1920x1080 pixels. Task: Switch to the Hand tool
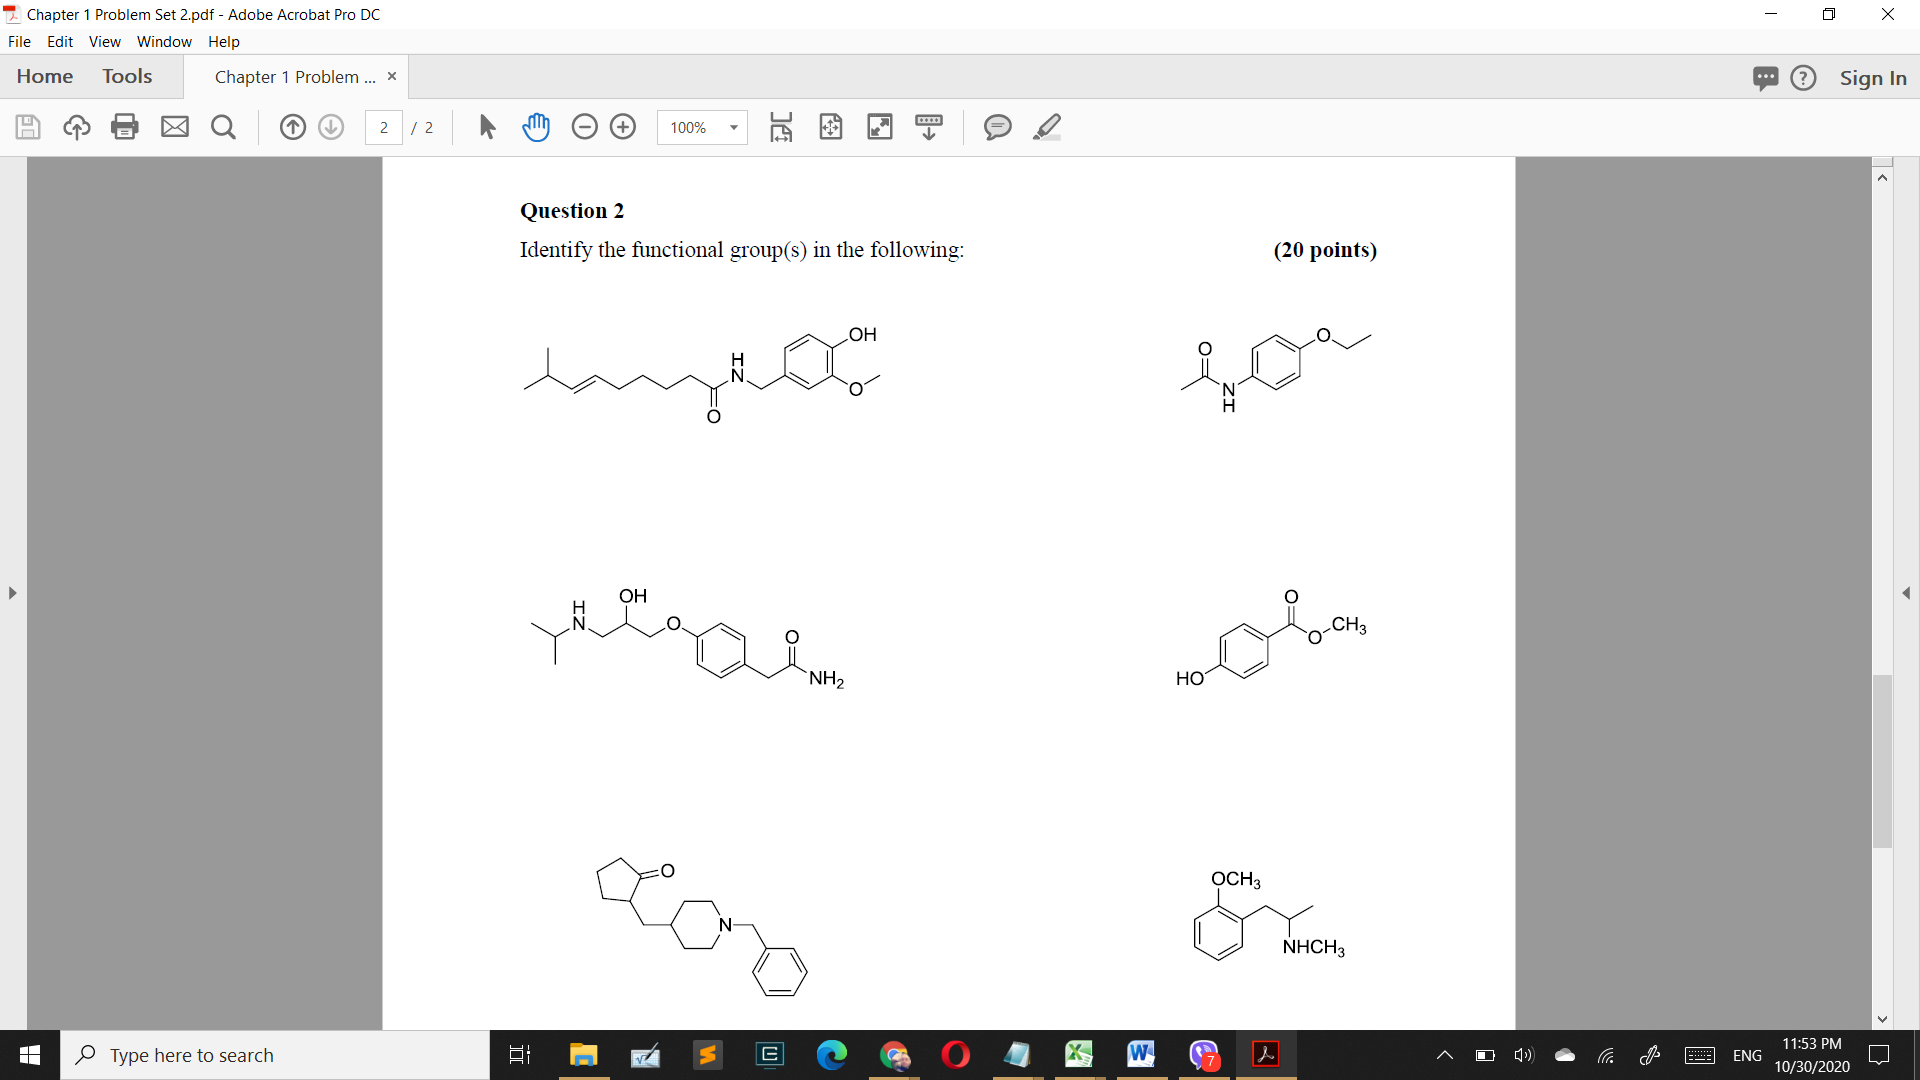(537, 127)
